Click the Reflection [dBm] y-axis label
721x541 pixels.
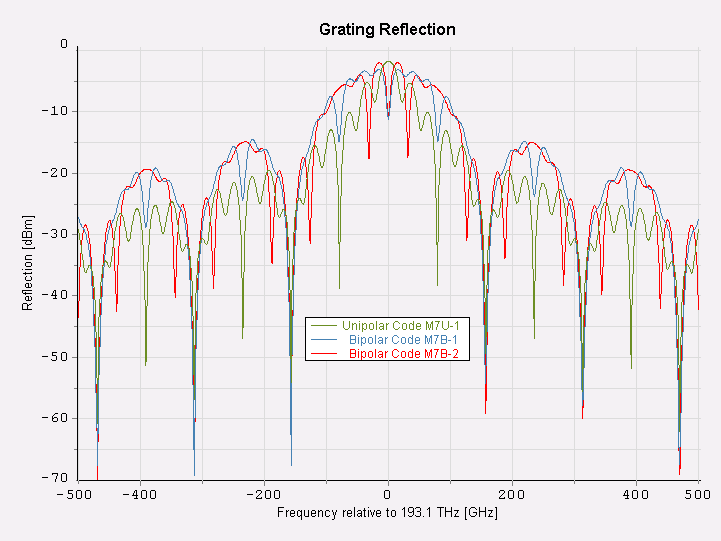(27, 261)
